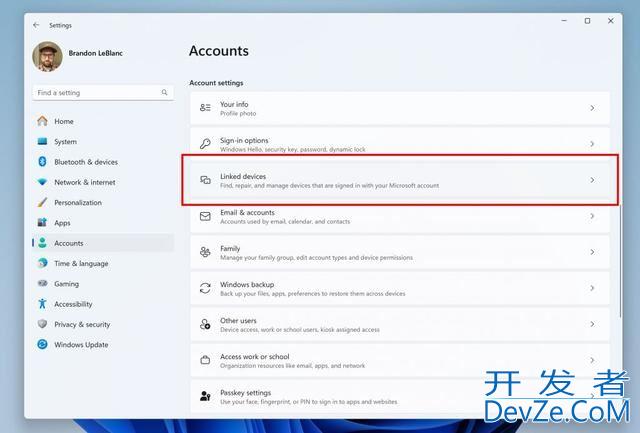Click the Windows Update icon in sidebar

(42, 344)
